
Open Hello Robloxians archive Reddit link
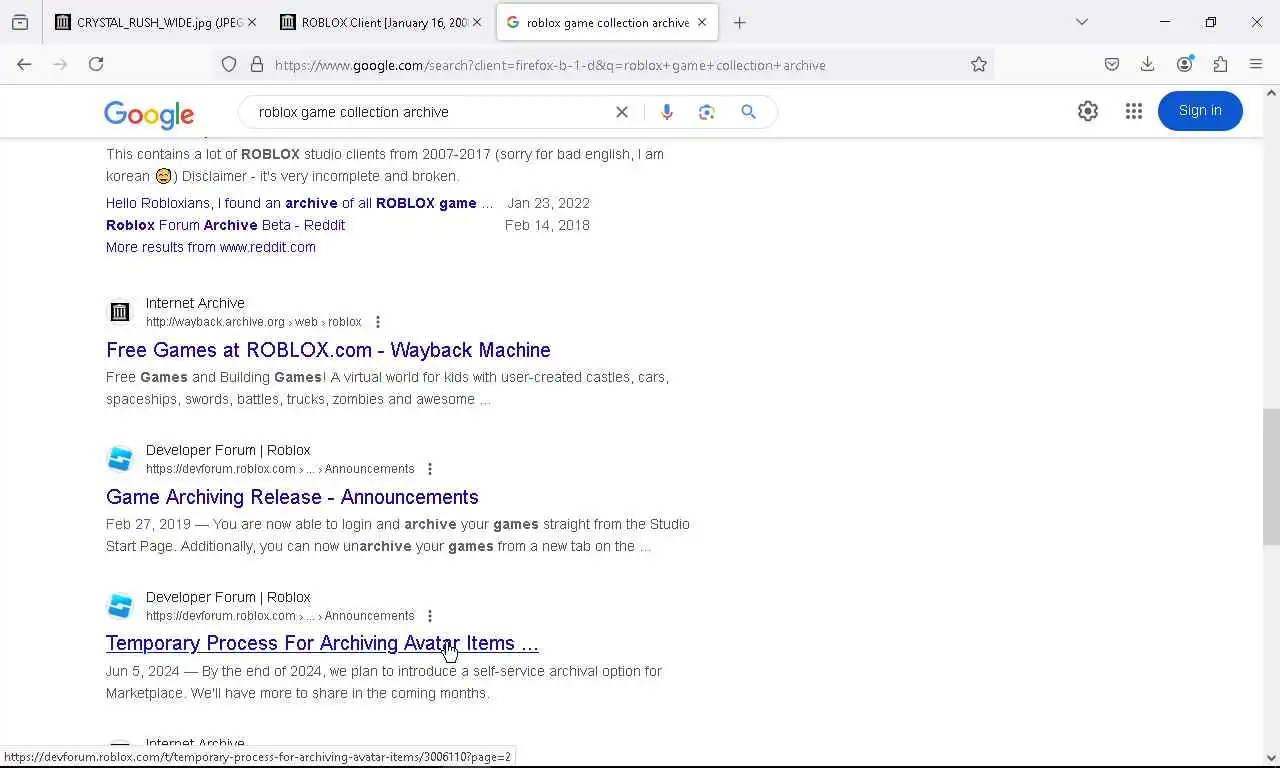click(x=300, y=203)
